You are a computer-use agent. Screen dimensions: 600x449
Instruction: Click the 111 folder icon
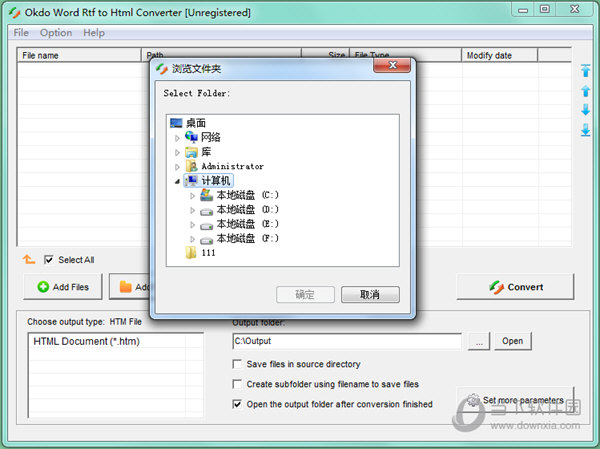pos(191,253)
